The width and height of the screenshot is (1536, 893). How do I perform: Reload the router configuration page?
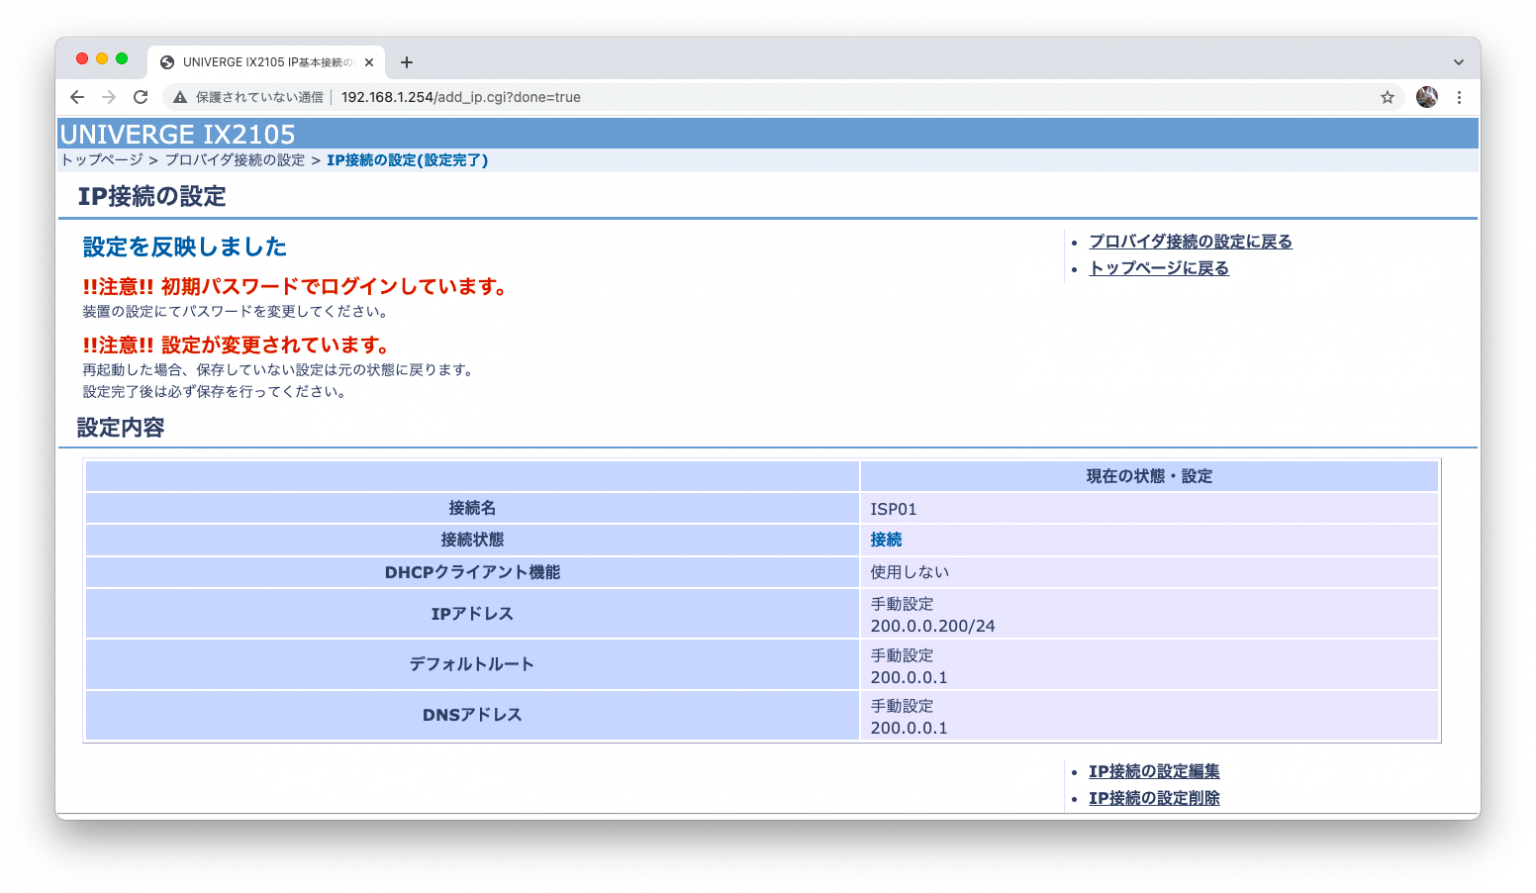point(139,97)
